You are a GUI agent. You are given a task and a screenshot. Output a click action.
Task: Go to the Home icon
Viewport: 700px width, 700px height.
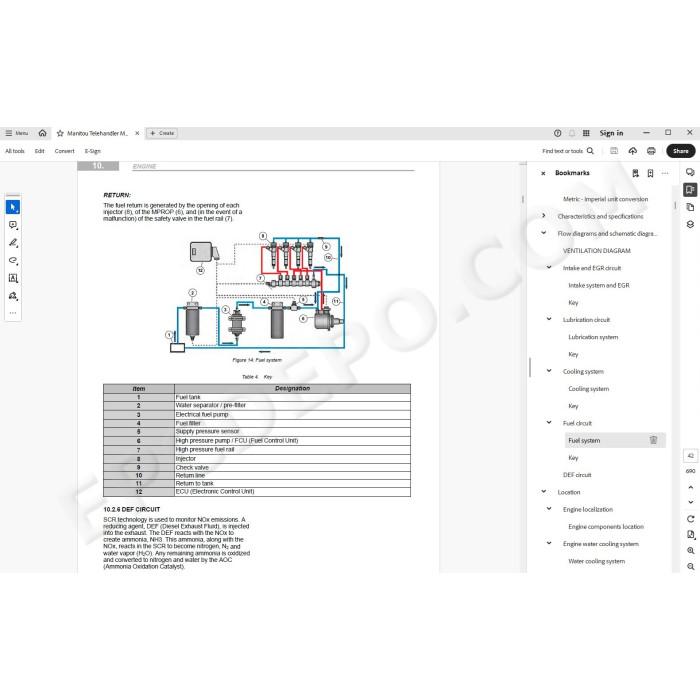coord(42,133)
